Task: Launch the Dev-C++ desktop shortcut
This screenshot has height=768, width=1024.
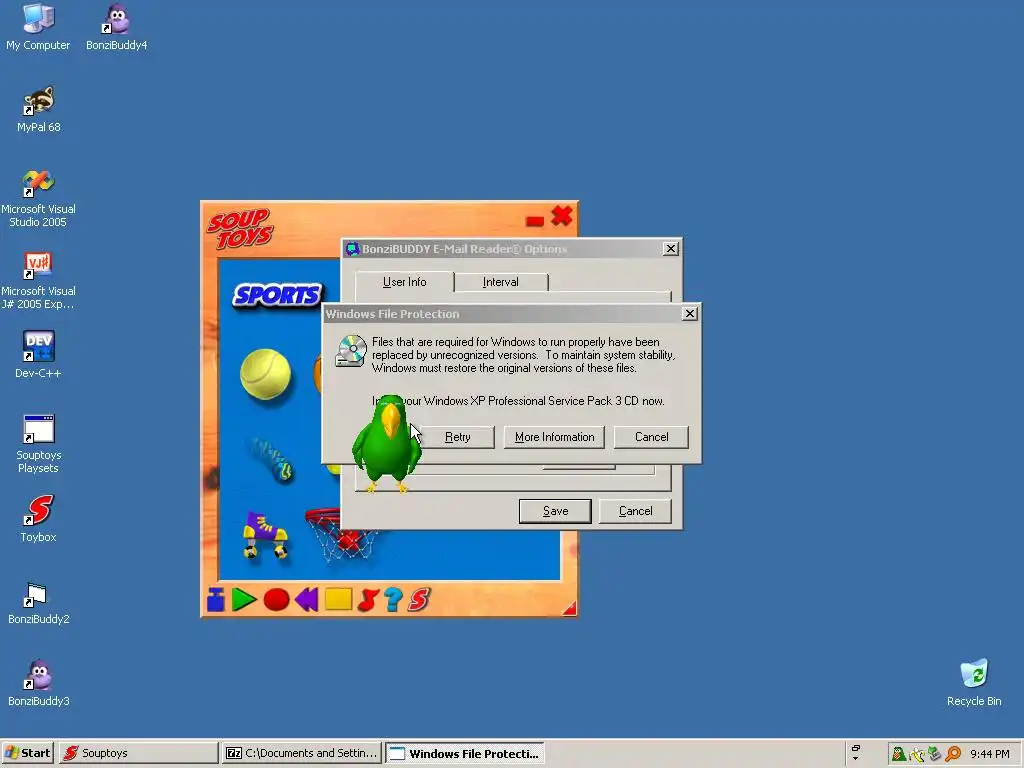Action: coord(38,355)
